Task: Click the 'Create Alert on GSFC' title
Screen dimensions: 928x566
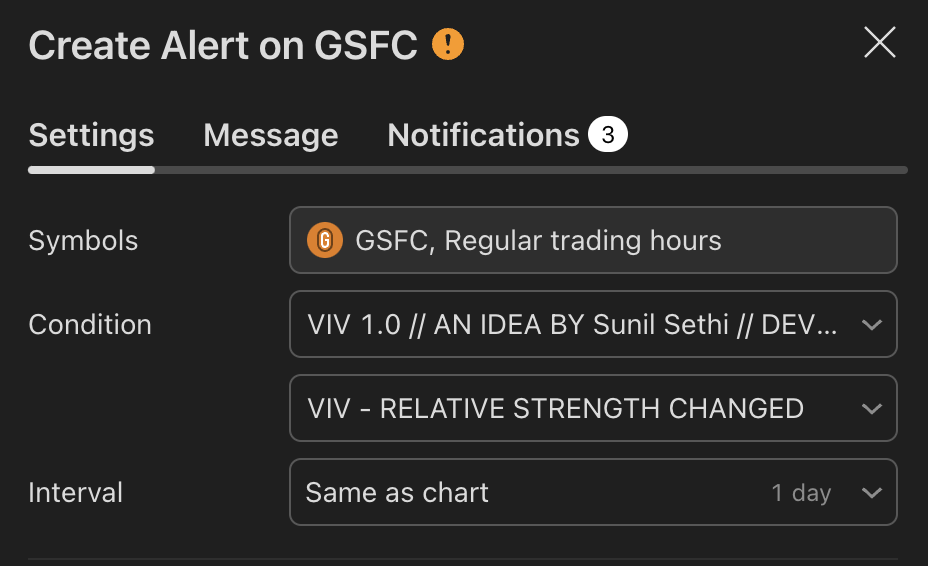Action: 222,45
